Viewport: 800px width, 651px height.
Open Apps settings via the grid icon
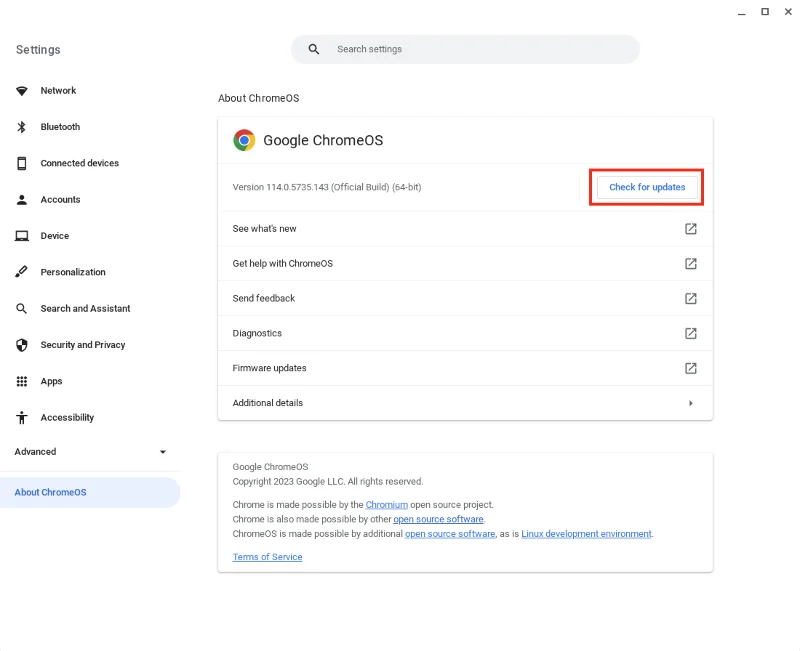point(21,381)
